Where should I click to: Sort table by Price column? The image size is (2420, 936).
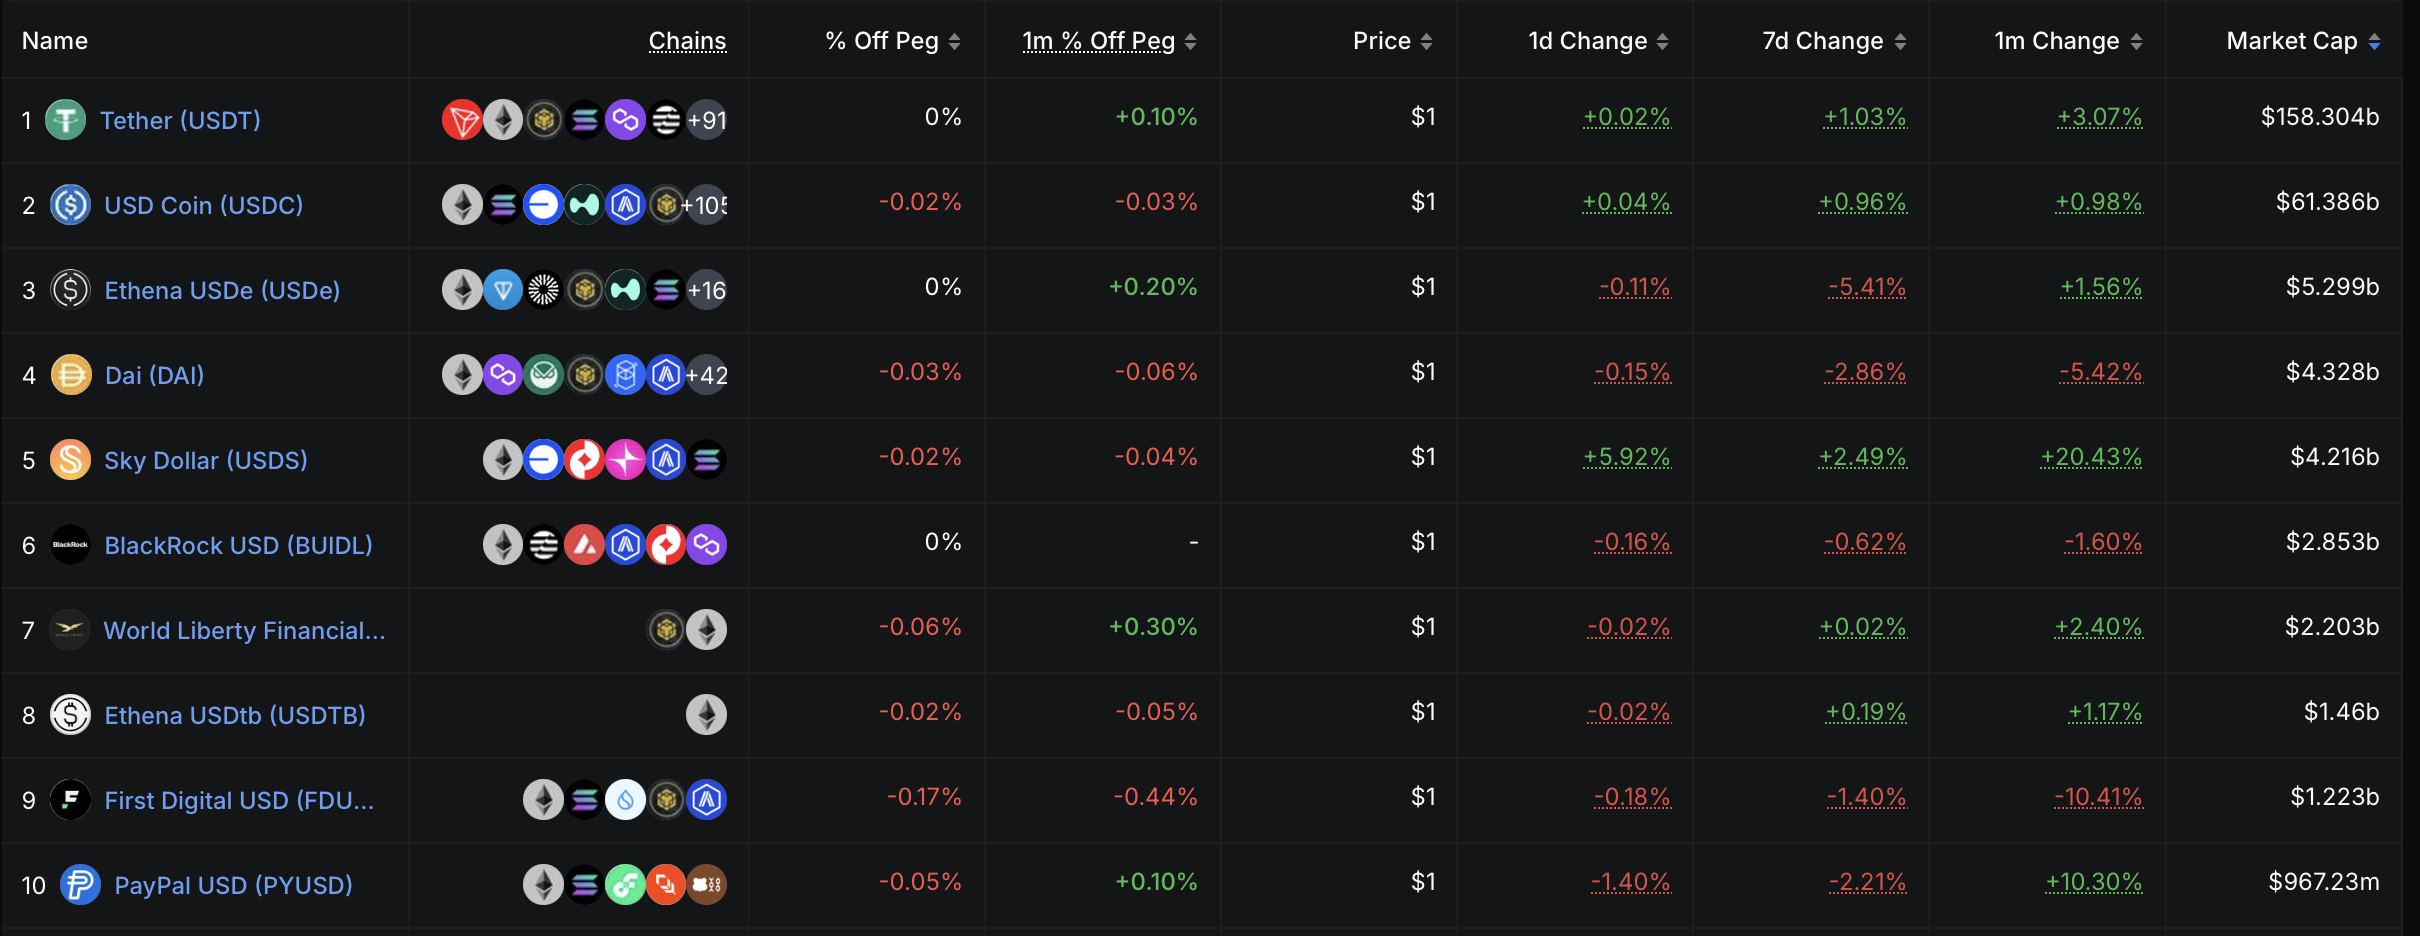1393,41
